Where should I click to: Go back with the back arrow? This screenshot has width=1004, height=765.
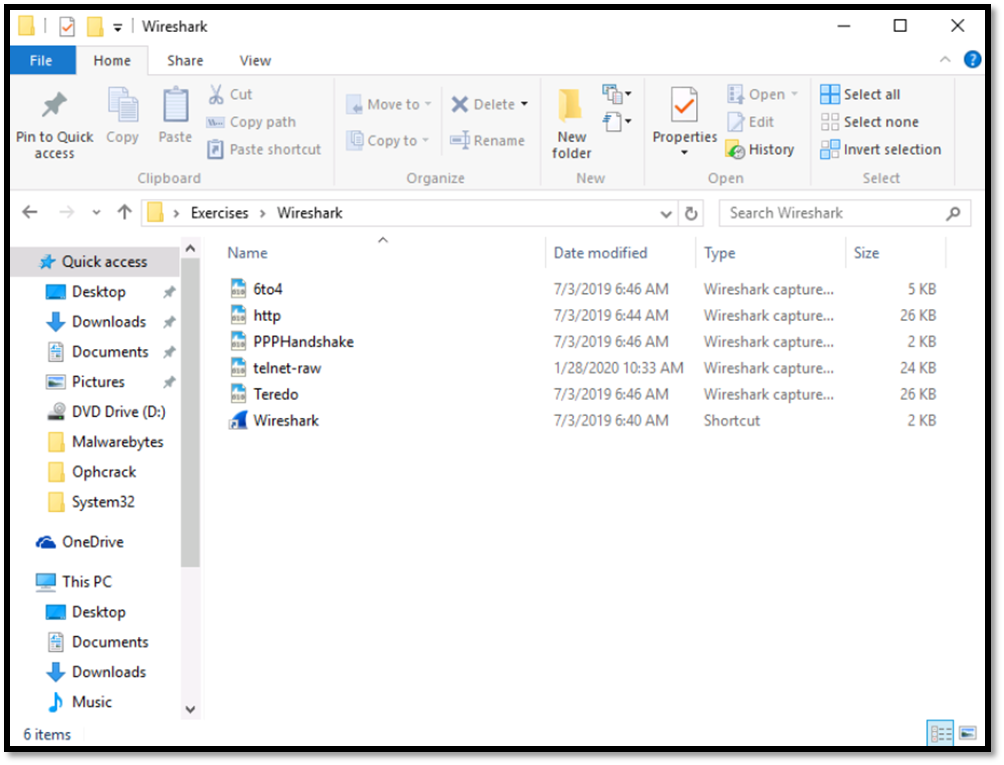(30, 212)
